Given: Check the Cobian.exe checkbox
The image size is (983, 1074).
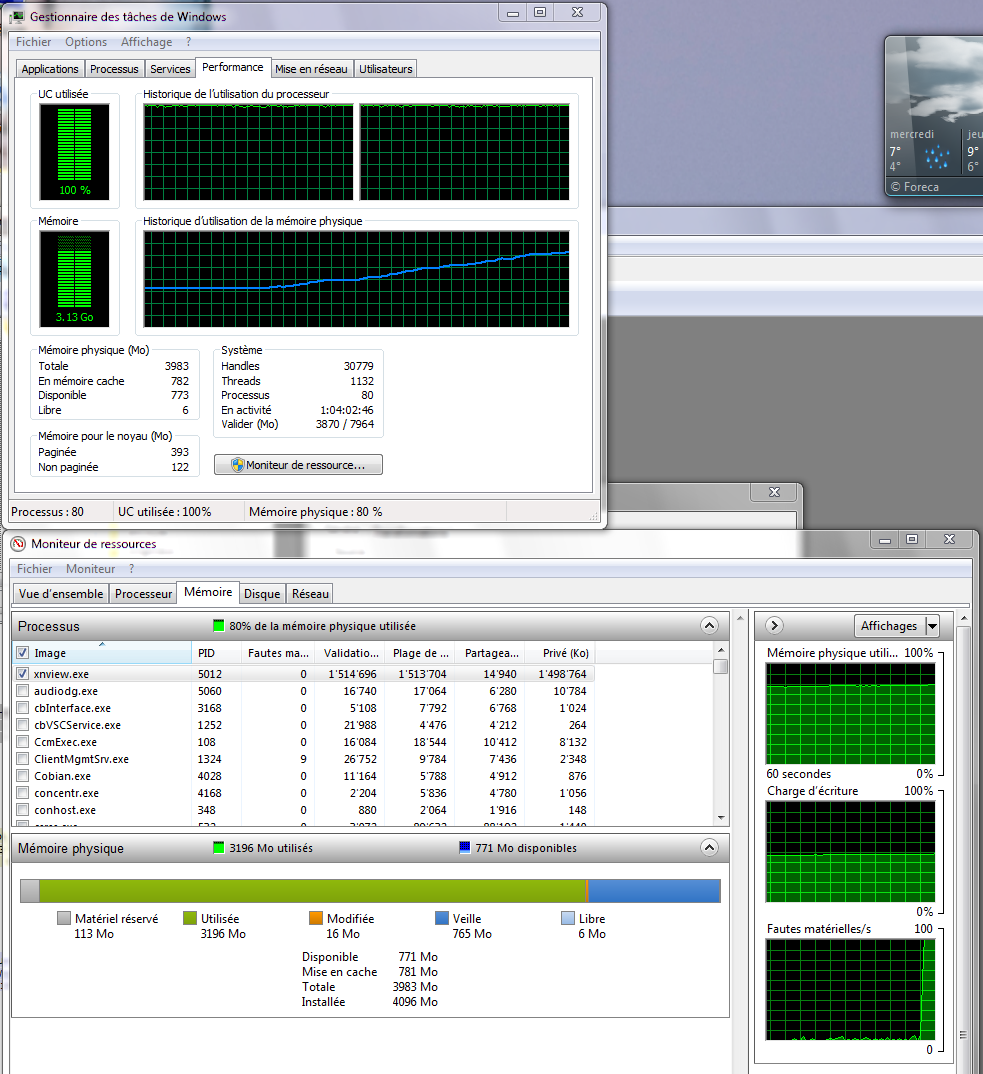Looking at the screenshot, I should coord(23,776).
